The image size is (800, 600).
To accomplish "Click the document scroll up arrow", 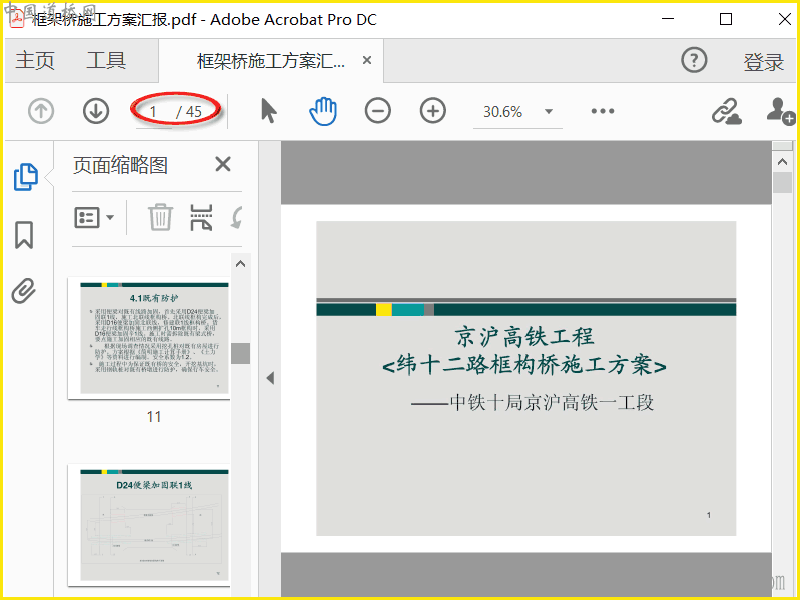I will [x=782, y=162].
